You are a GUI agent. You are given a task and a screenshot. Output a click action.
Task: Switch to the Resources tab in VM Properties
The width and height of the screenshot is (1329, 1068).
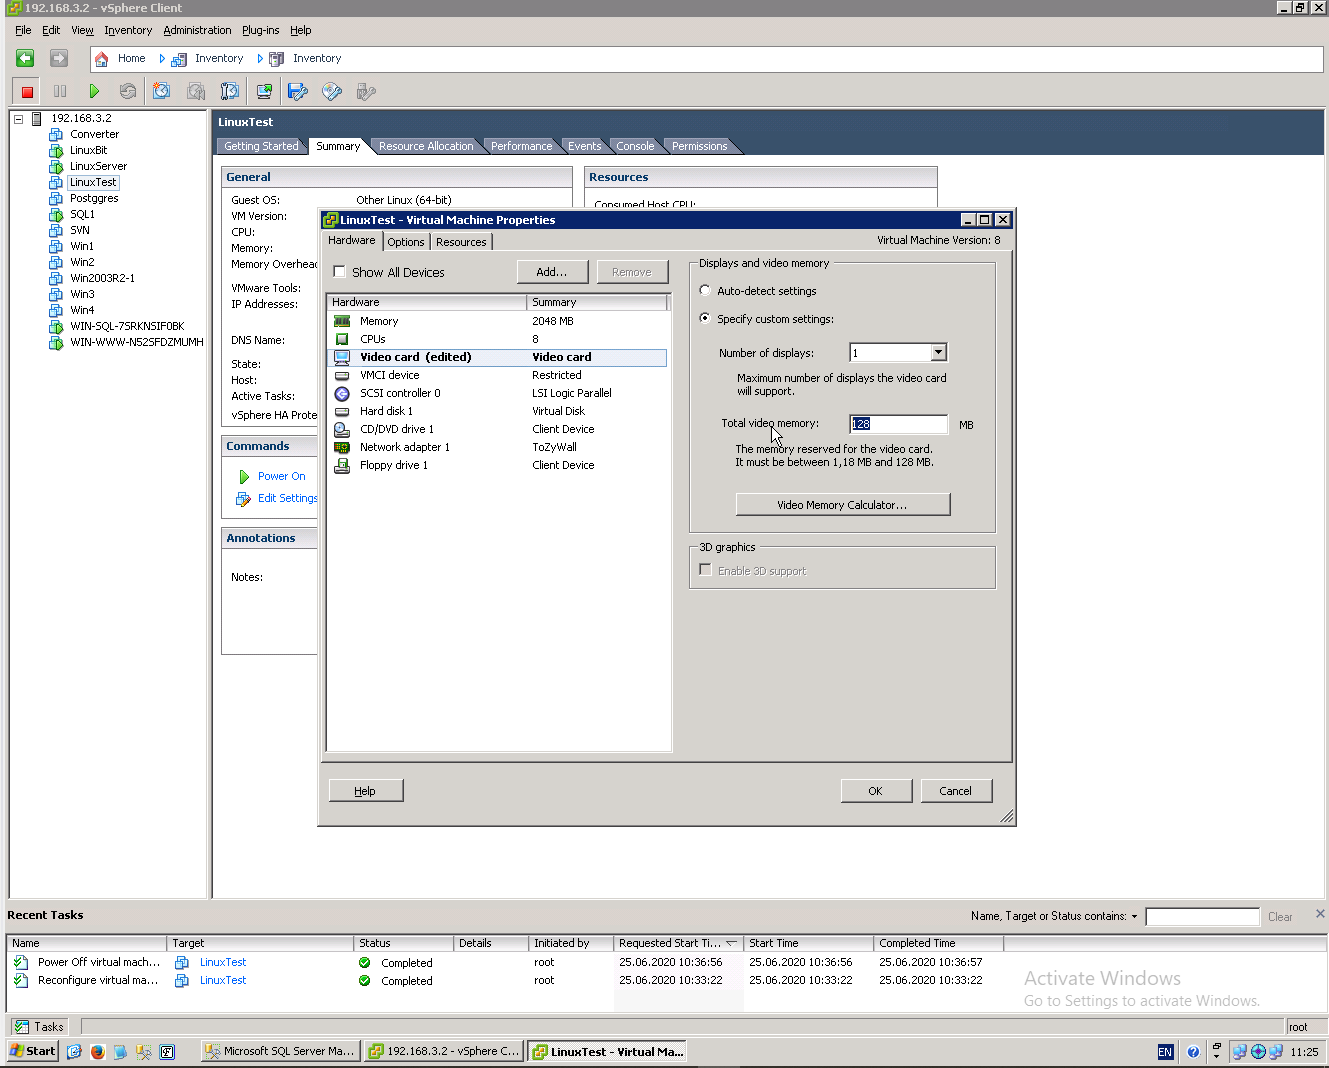click(x=461, y=242)
